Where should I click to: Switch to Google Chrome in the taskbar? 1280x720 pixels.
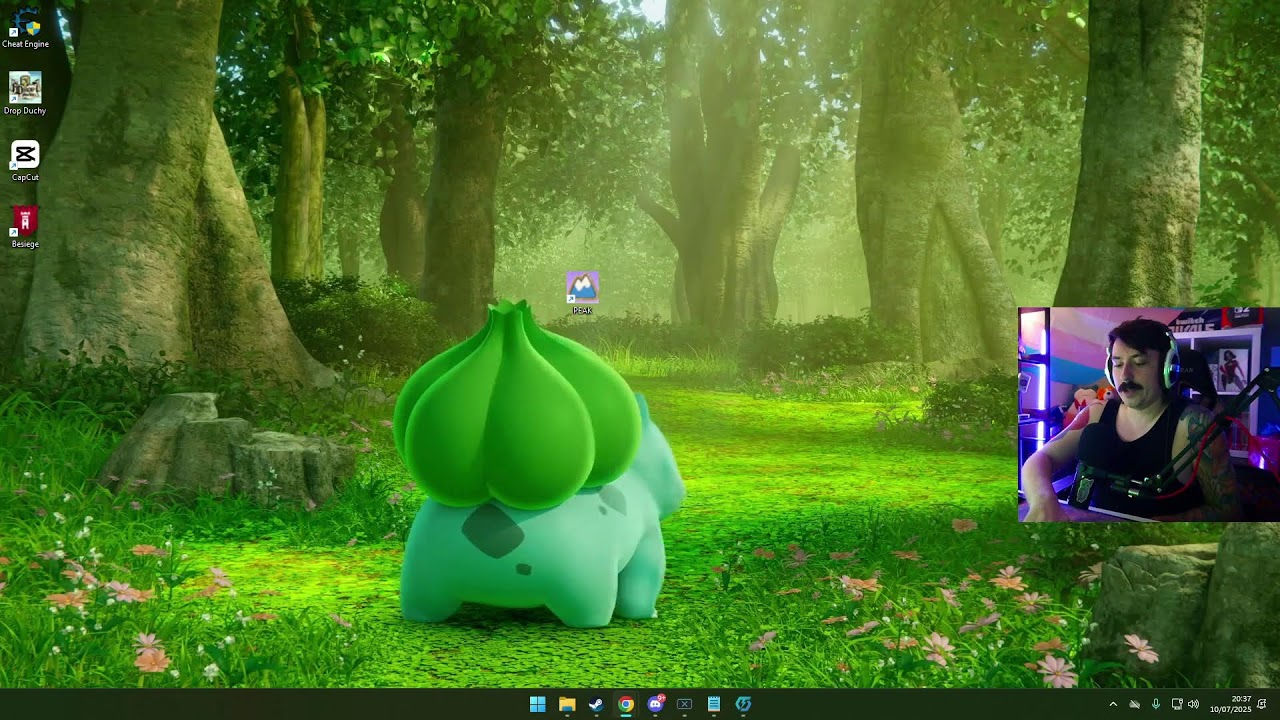(x=625, y=704)
